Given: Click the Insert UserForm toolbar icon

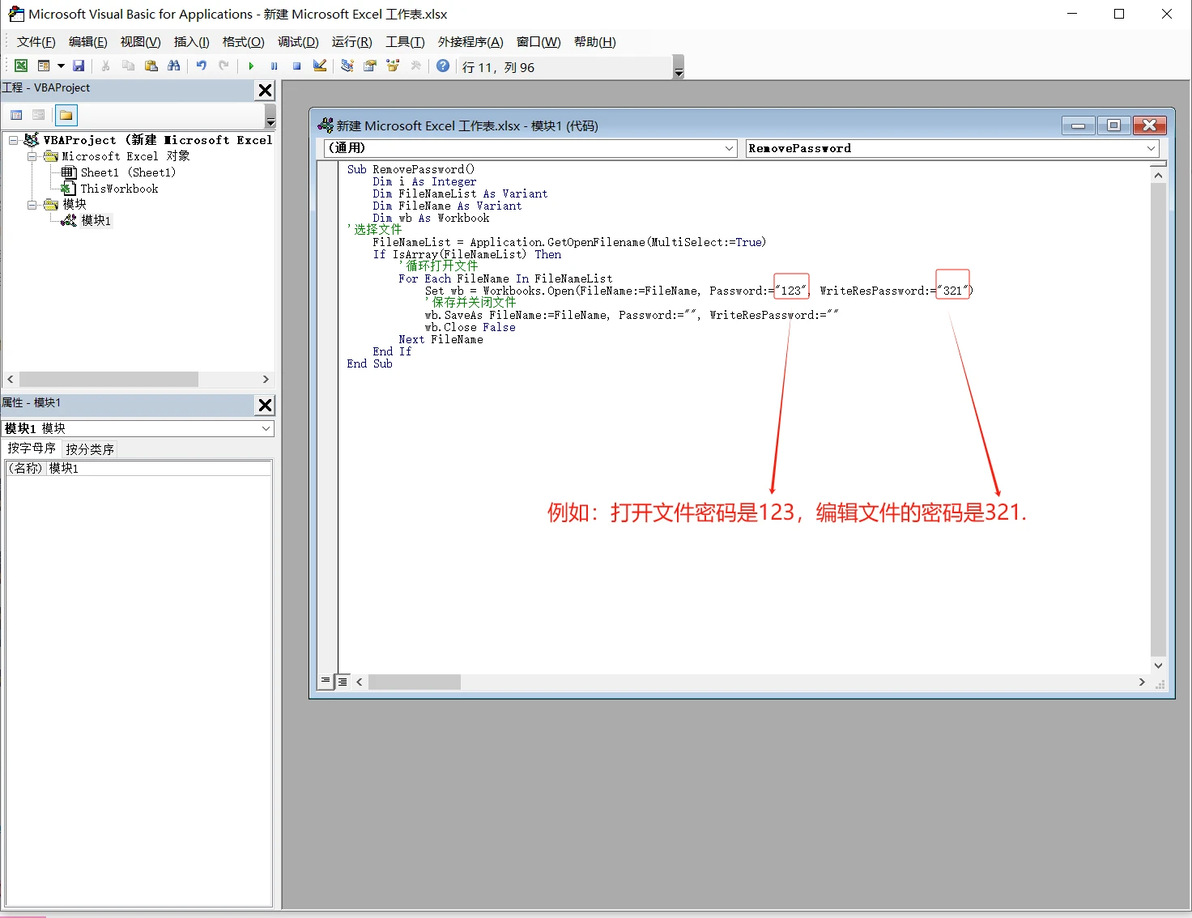Looking at the screenshot, I should coord(43,66).
